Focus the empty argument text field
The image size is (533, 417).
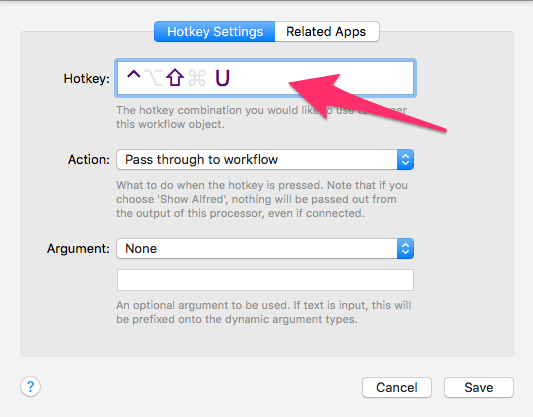265,280
